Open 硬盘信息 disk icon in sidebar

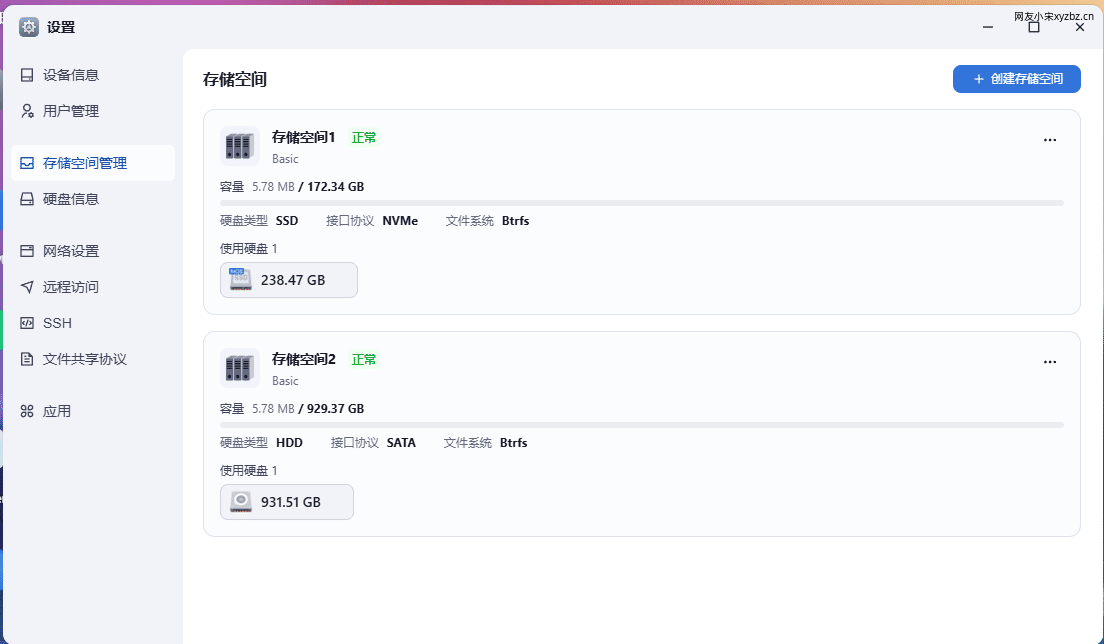[x=27, y=198]
